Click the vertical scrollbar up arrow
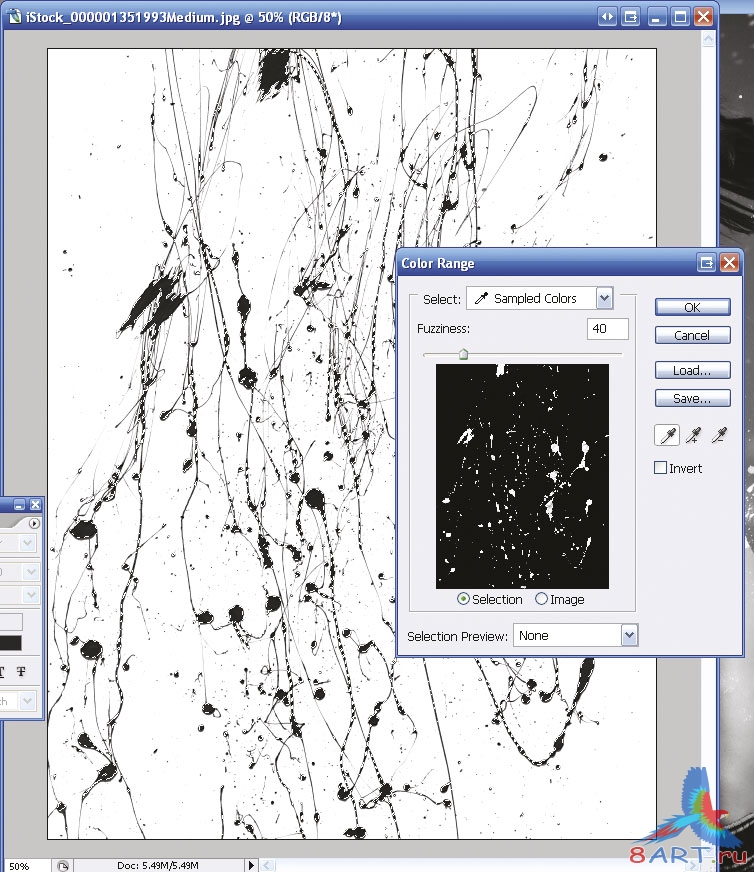Image resolution: width=754 pixels, height=872 pixels. point(708,39)
